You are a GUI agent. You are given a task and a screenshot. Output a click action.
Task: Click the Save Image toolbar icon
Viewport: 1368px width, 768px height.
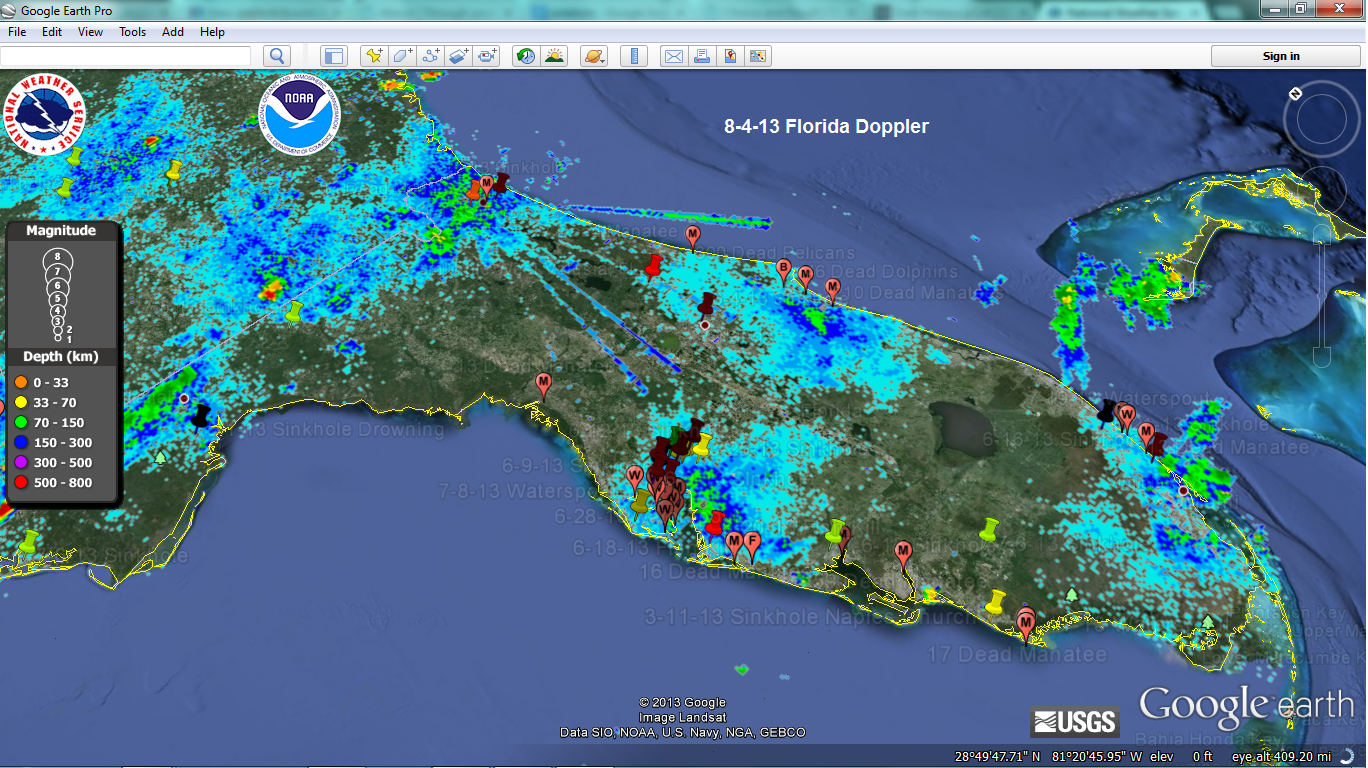click(757, 56)
